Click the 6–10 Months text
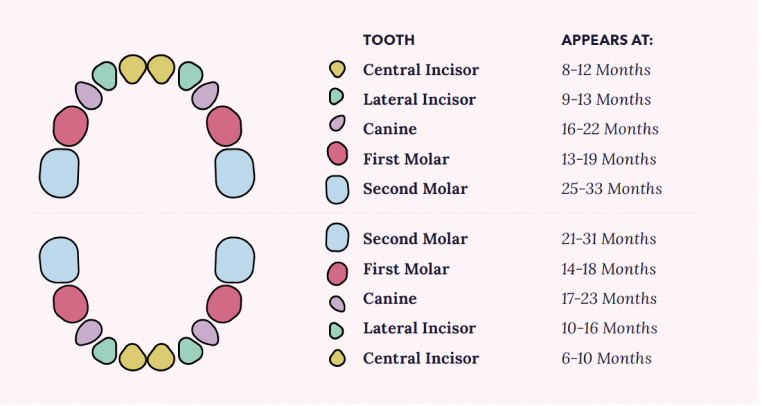 pyautogui.click(x=606, y=358)
